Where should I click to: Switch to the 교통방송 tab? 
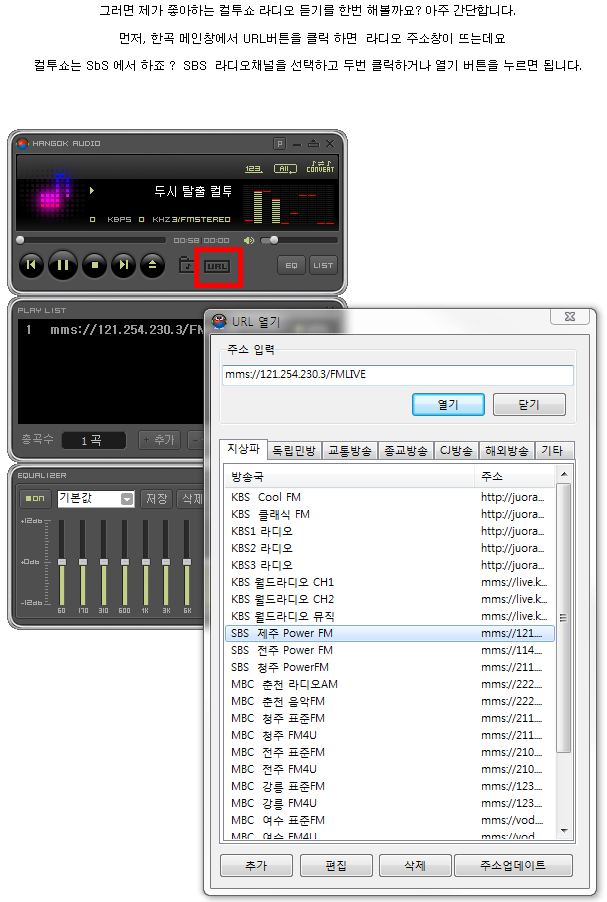(x=350, y=451)
